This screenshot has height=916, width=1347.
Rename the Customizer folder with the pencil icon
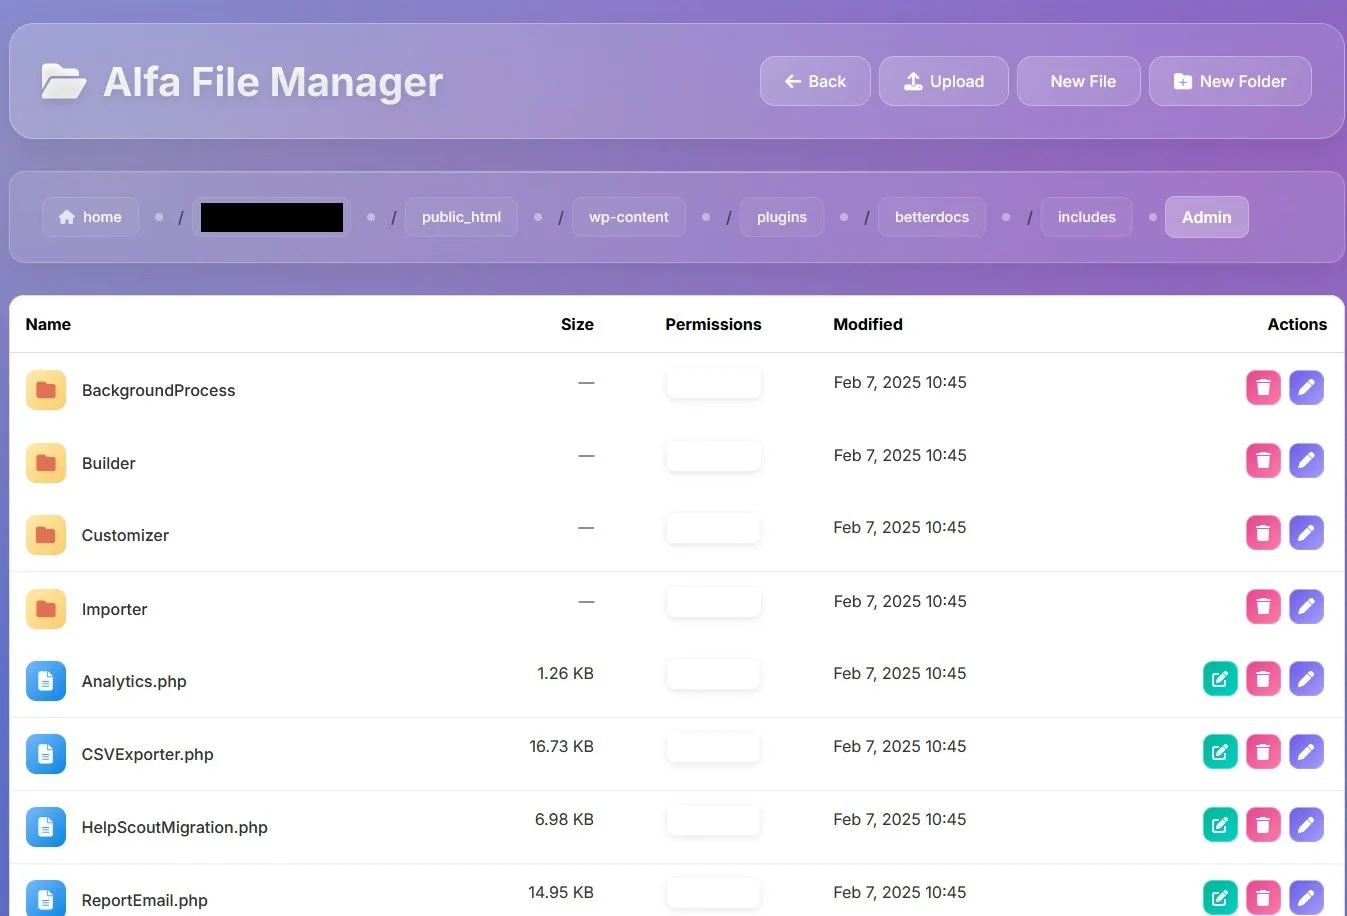click(x=1306, y=533)
